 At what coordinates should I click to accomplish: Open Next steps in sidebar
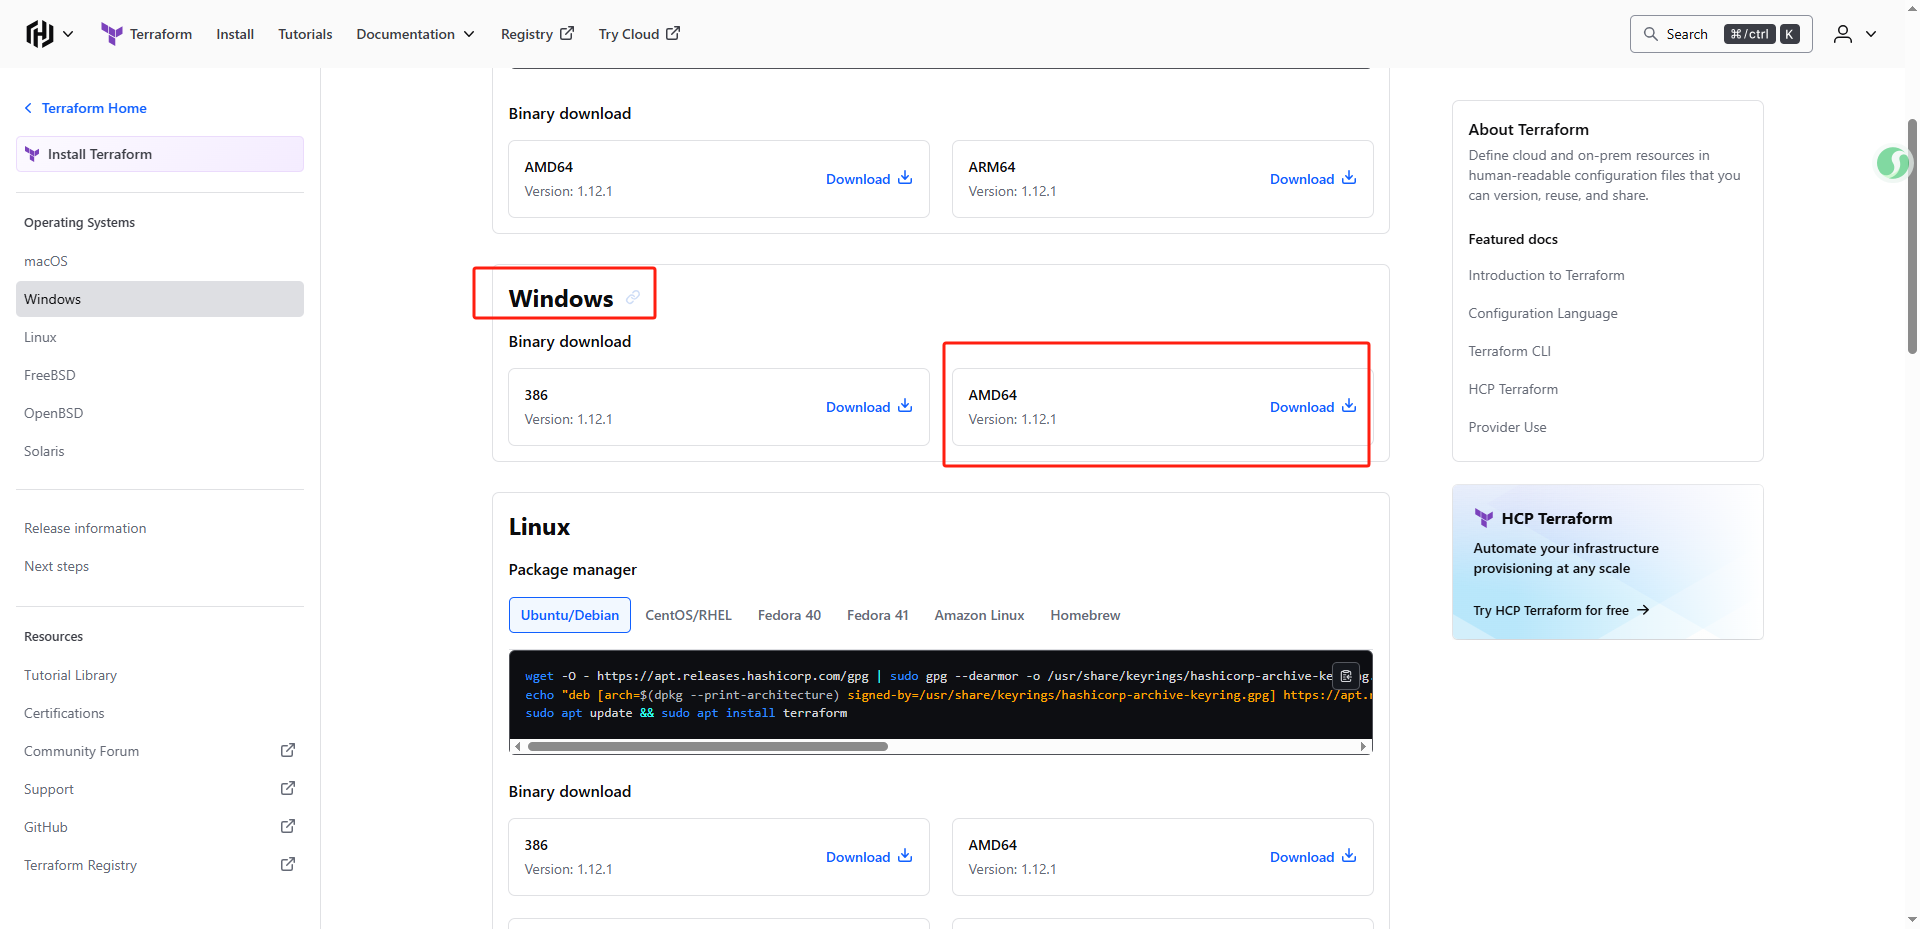57,566
